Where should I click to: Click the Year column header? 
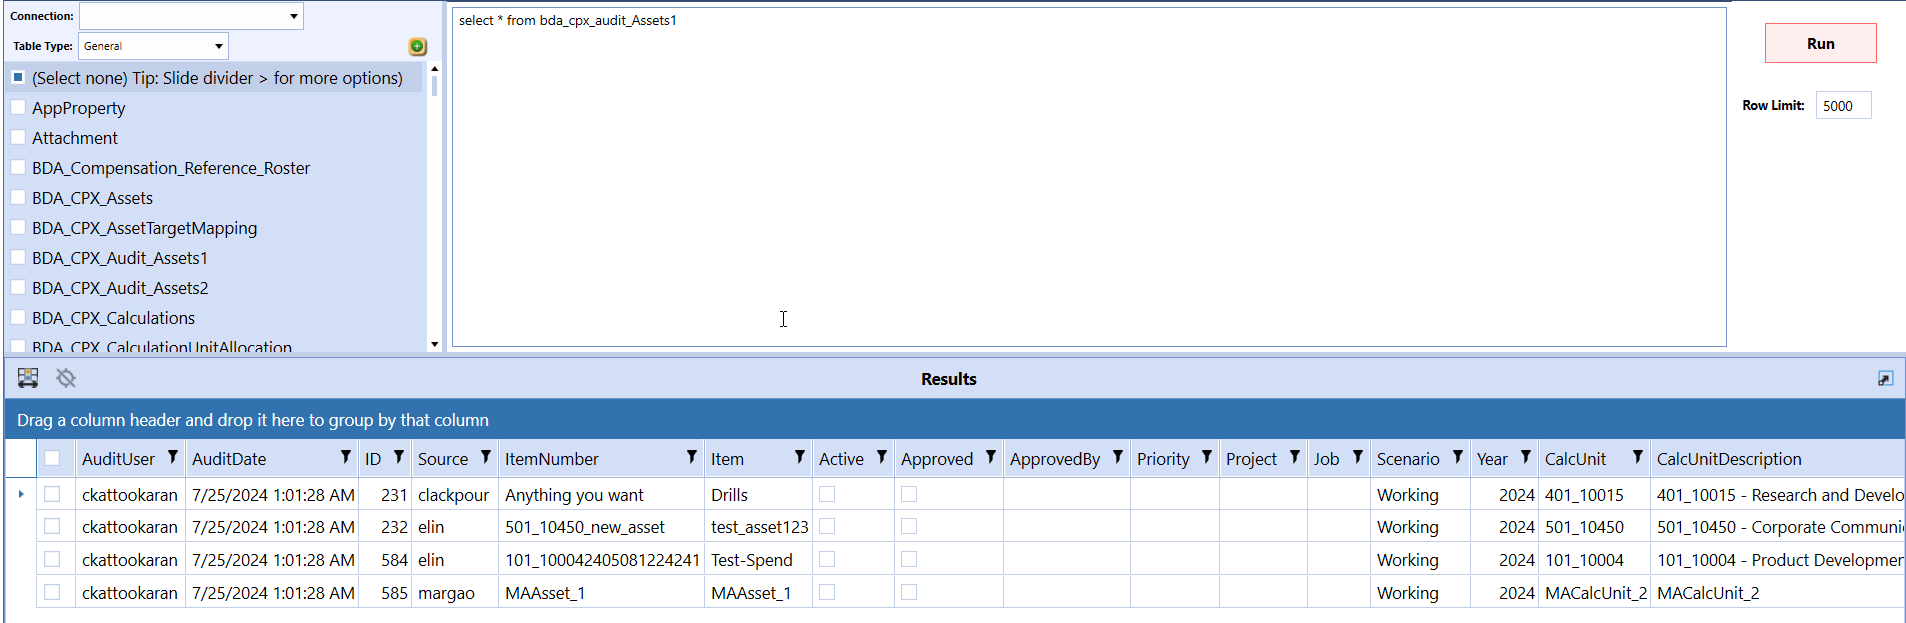tap(1492, 459)
